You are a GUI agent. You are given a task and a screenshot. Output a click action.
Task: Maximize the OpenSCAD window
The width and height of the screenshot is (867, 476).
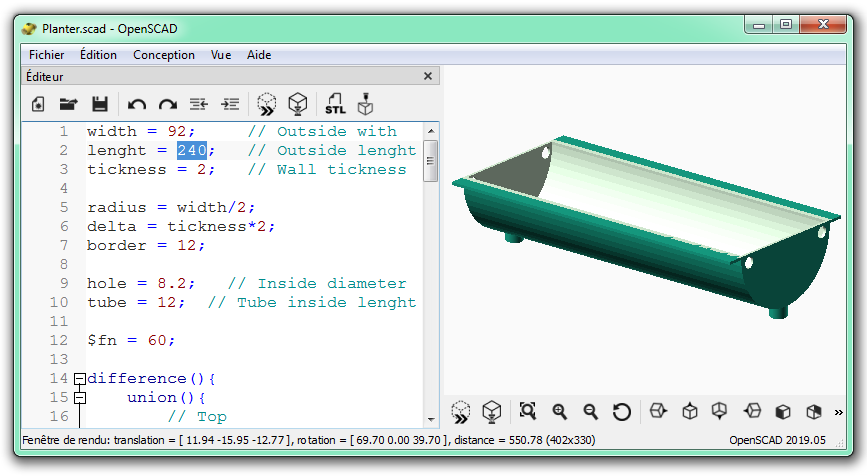(x=786, y=25)
